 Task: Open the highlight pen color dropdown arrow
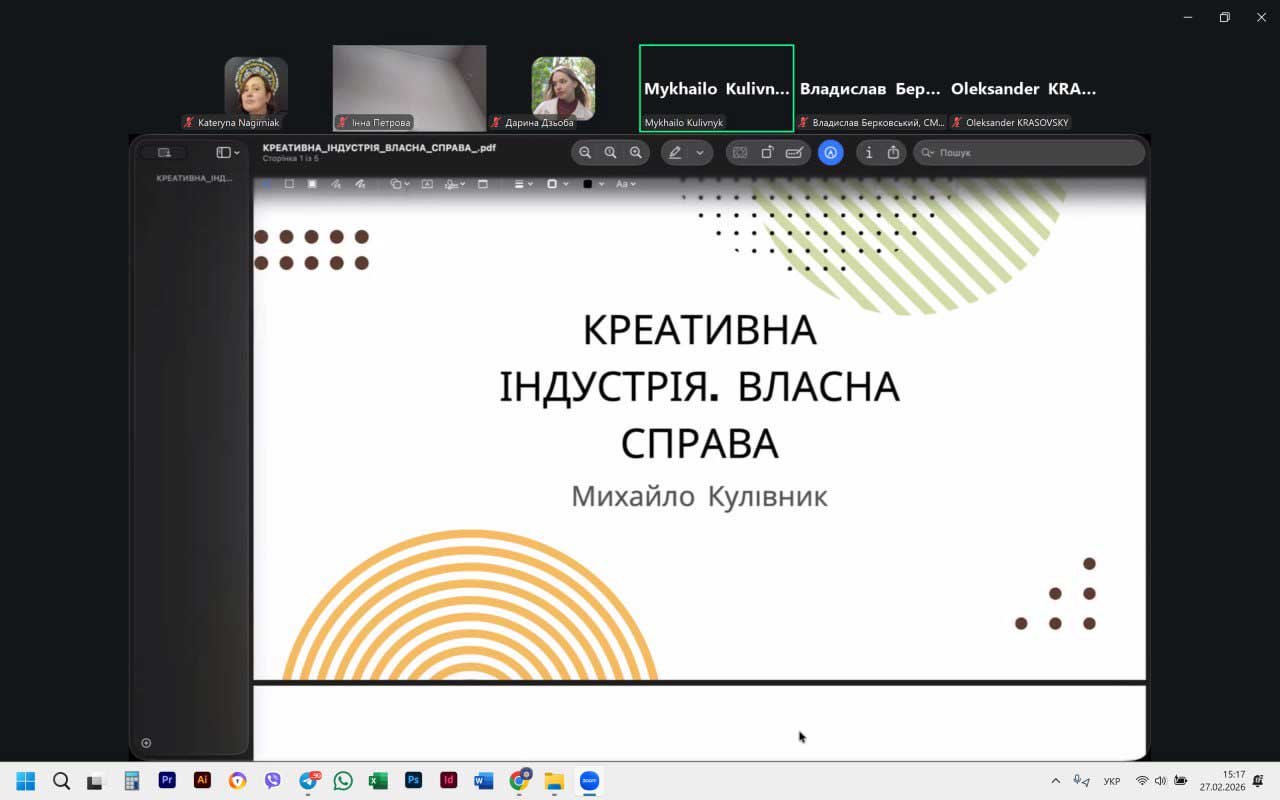699,153
